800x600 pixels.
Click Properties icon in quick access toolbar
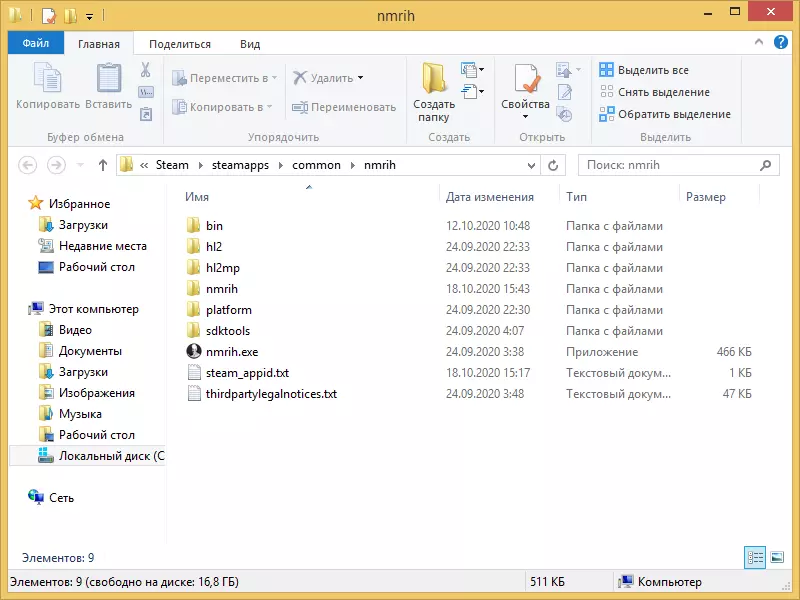point(48,16)
